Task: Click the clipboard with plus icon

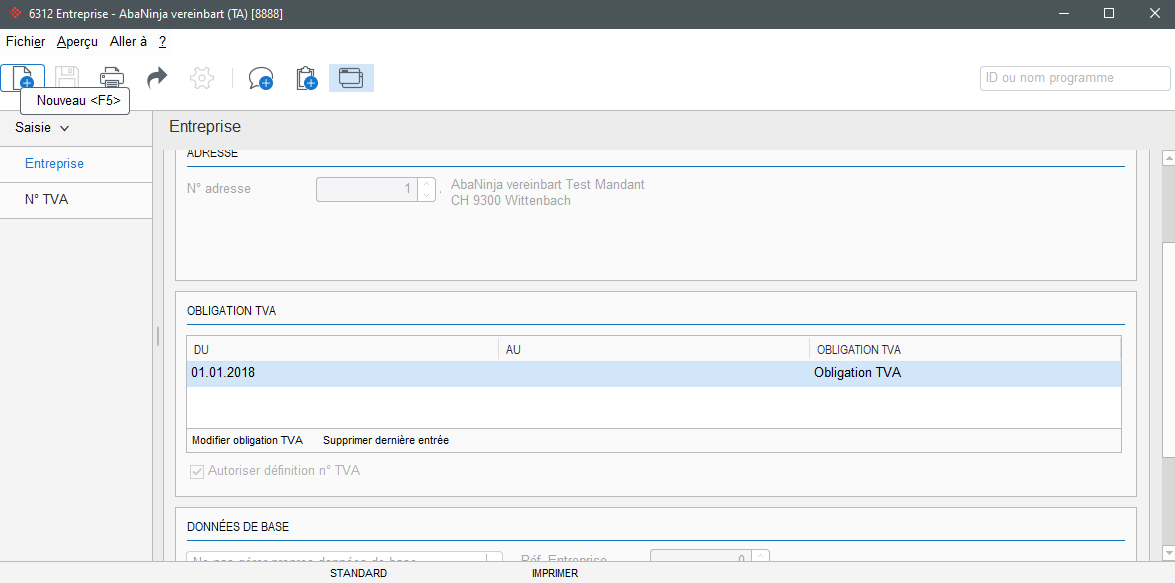Action: coord(306,78)
